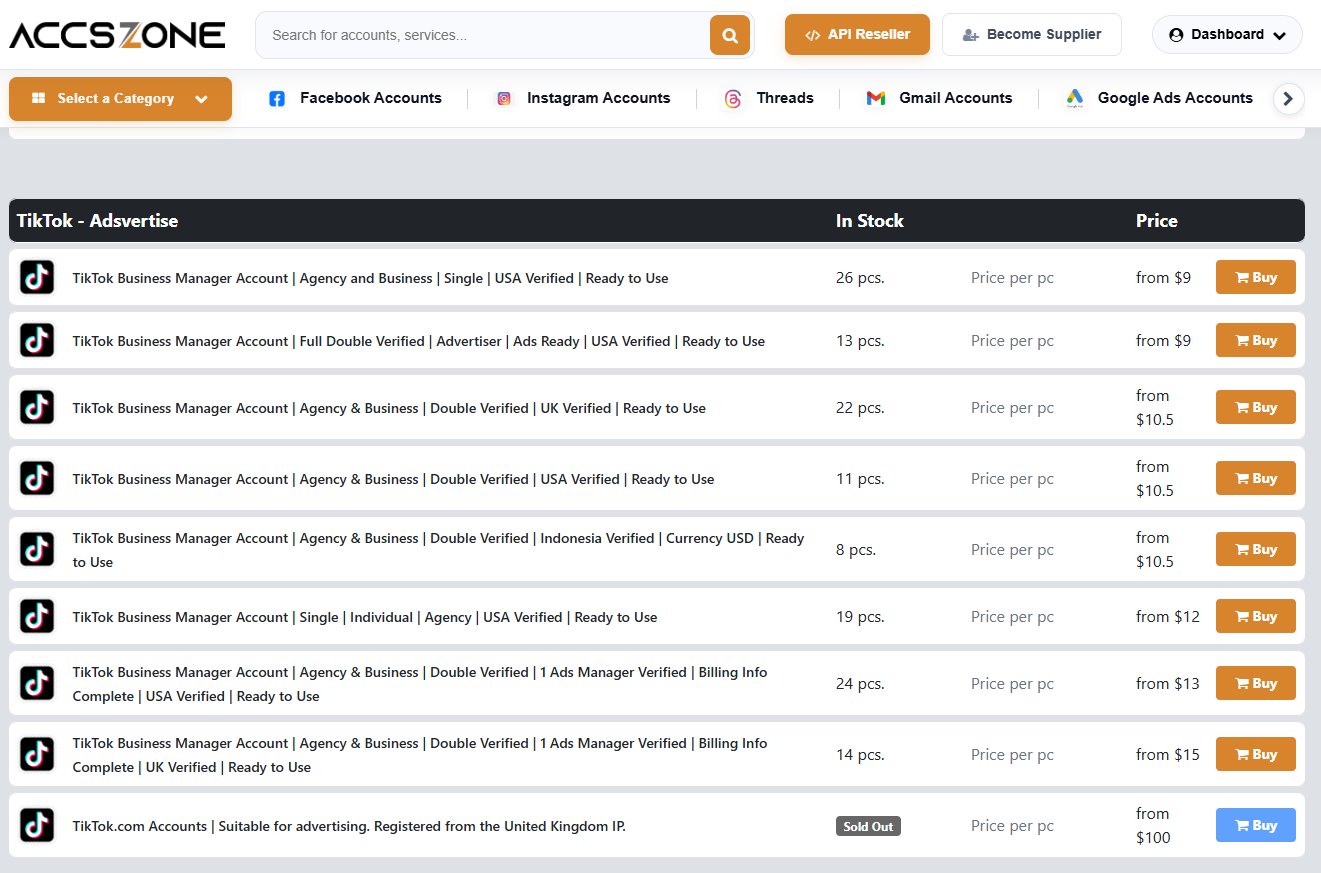Click the orange search magnifier button

click(730, 35)
